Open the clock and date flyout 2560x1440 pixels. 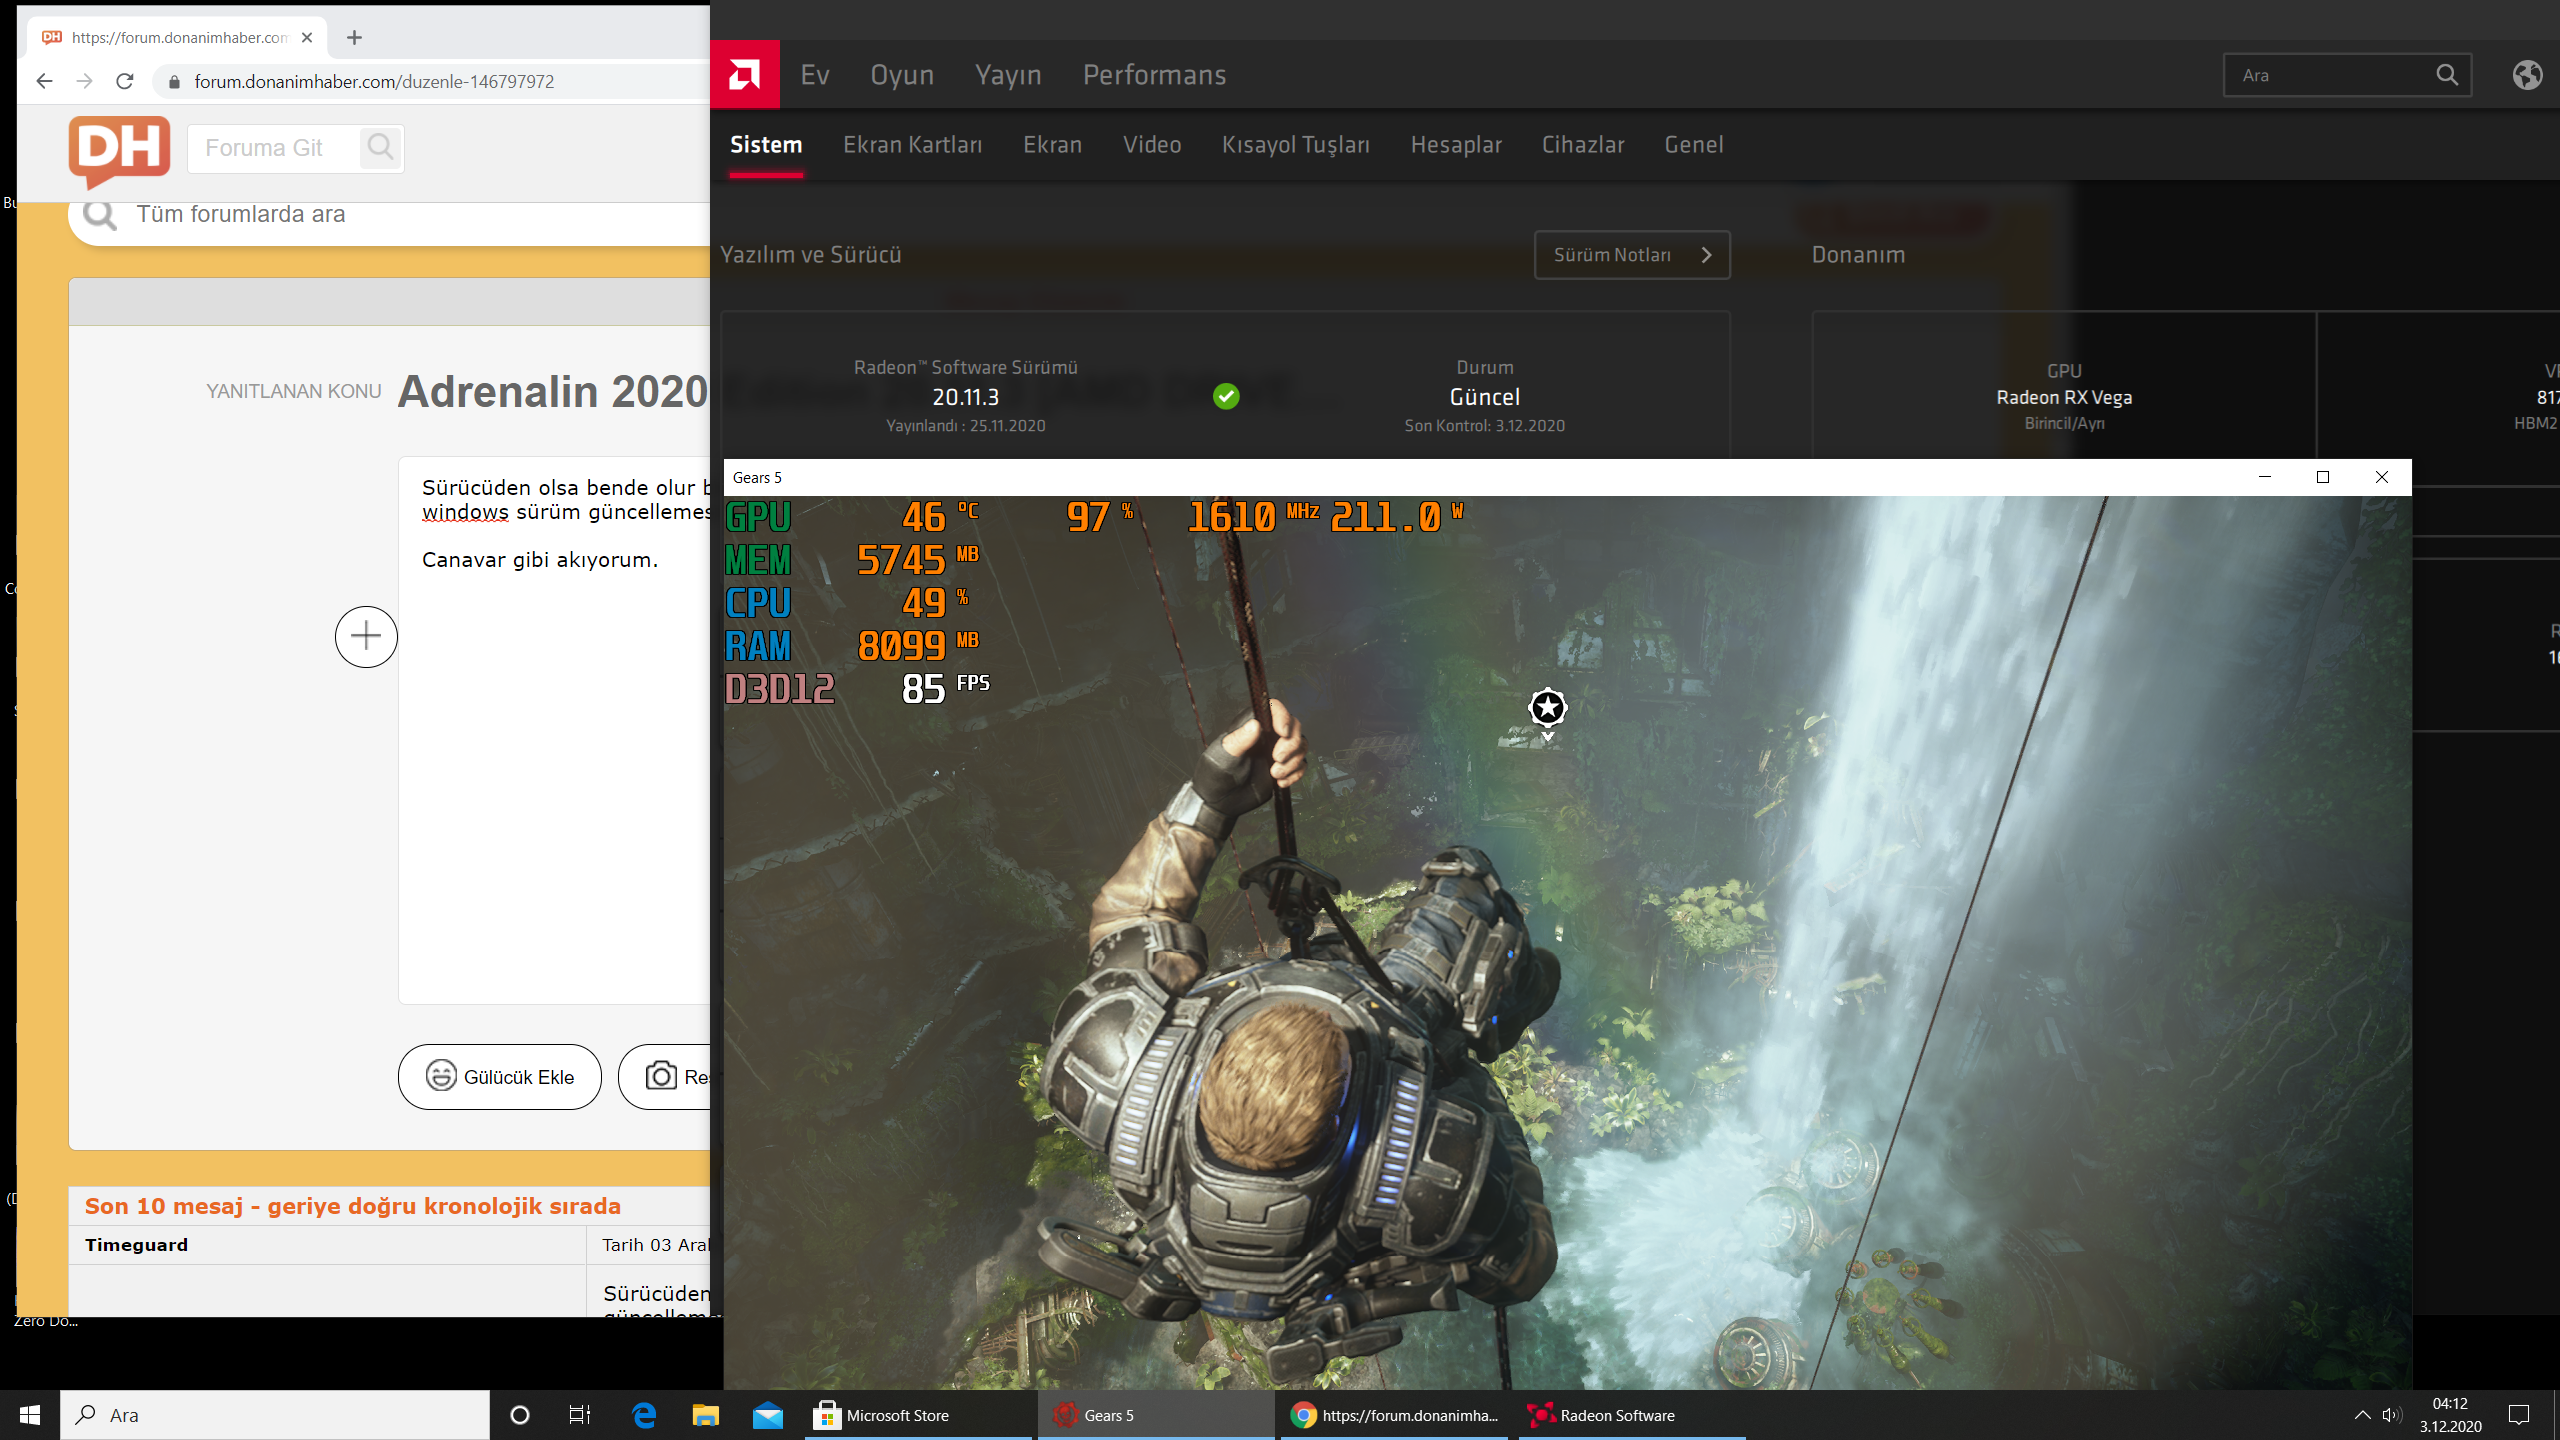2450,1415
